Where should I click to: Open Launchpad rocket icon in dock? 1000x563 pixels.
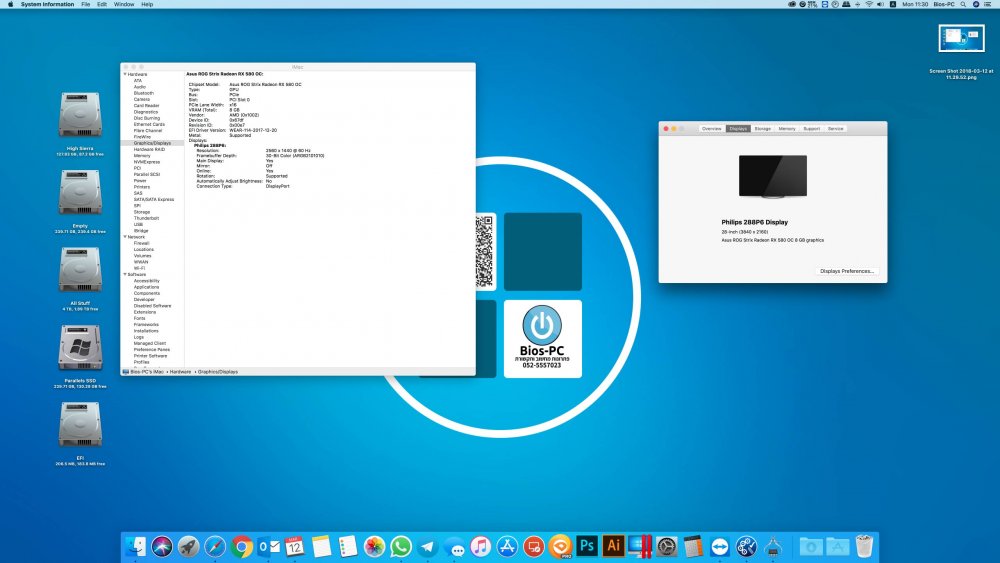click(x=188, y=546)
